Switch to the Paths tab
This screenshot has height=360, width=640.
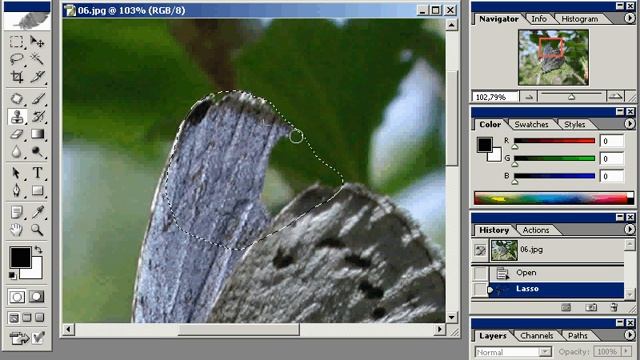tap(578, 336)
